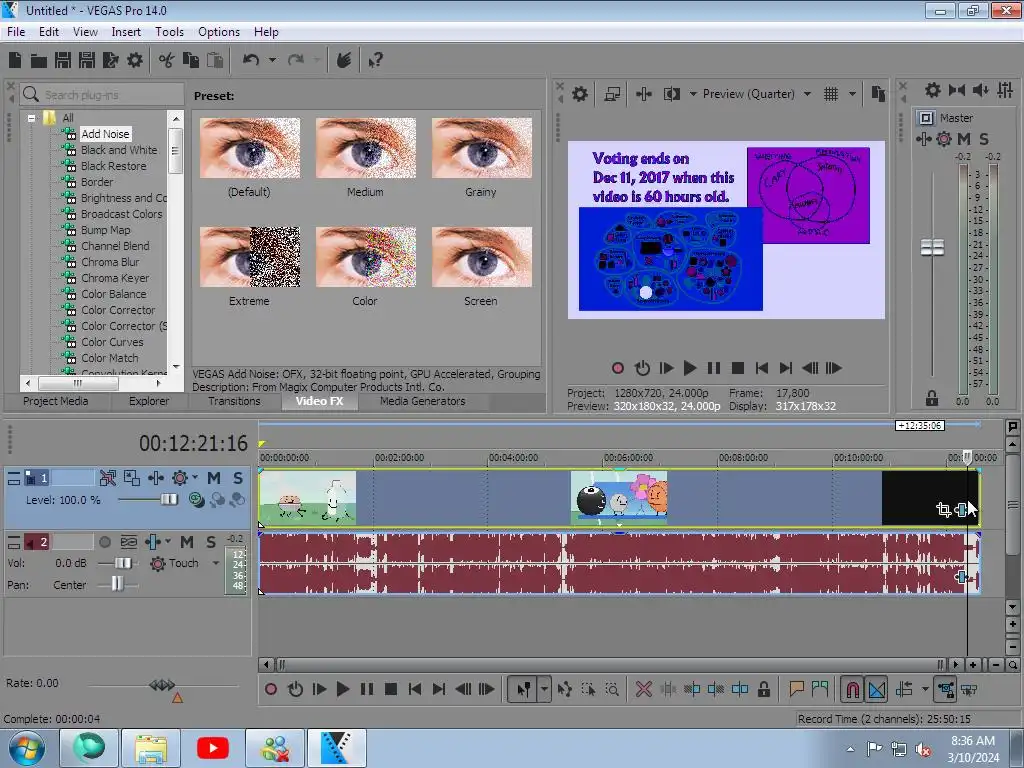Click Downmix Output icon on Master bus
The height and width of the screenshot is (768, 1024).
click(957, 90)
